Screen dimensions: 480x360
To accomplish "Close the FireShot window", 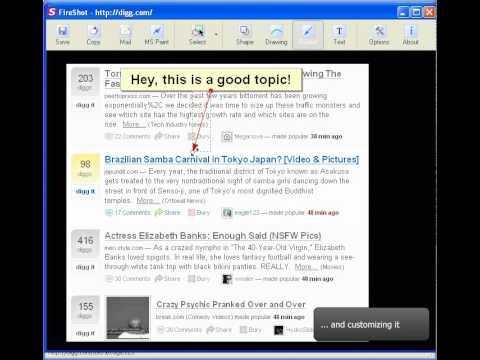I will (429, 12).
